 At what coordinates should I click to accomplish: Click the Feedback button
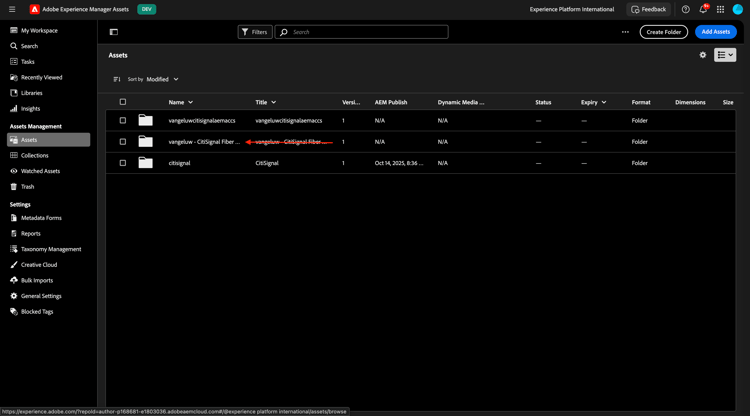tap(649, 9)
